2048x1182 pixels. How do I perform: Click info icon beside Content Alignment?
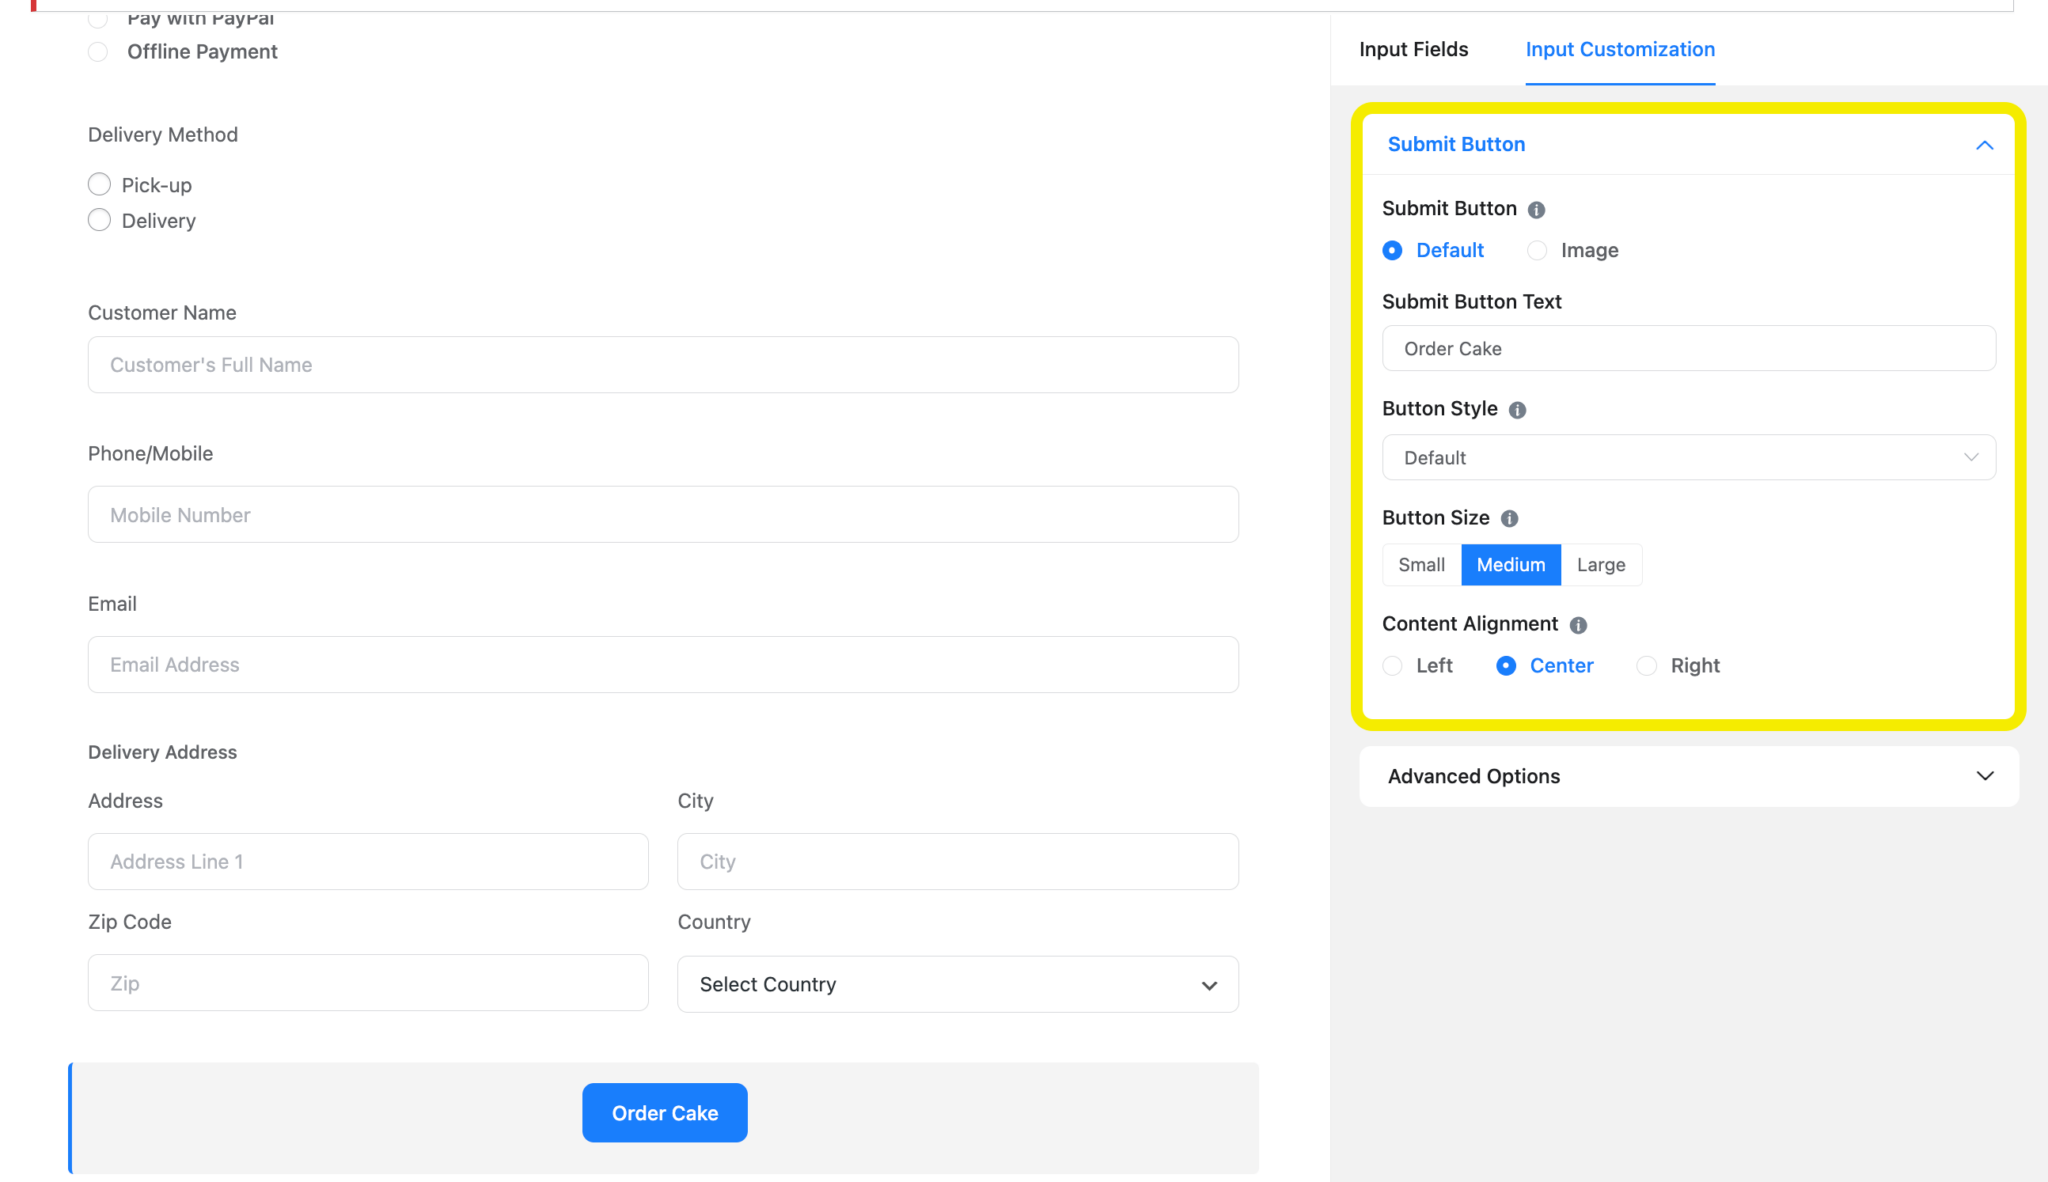point(1579,624)
